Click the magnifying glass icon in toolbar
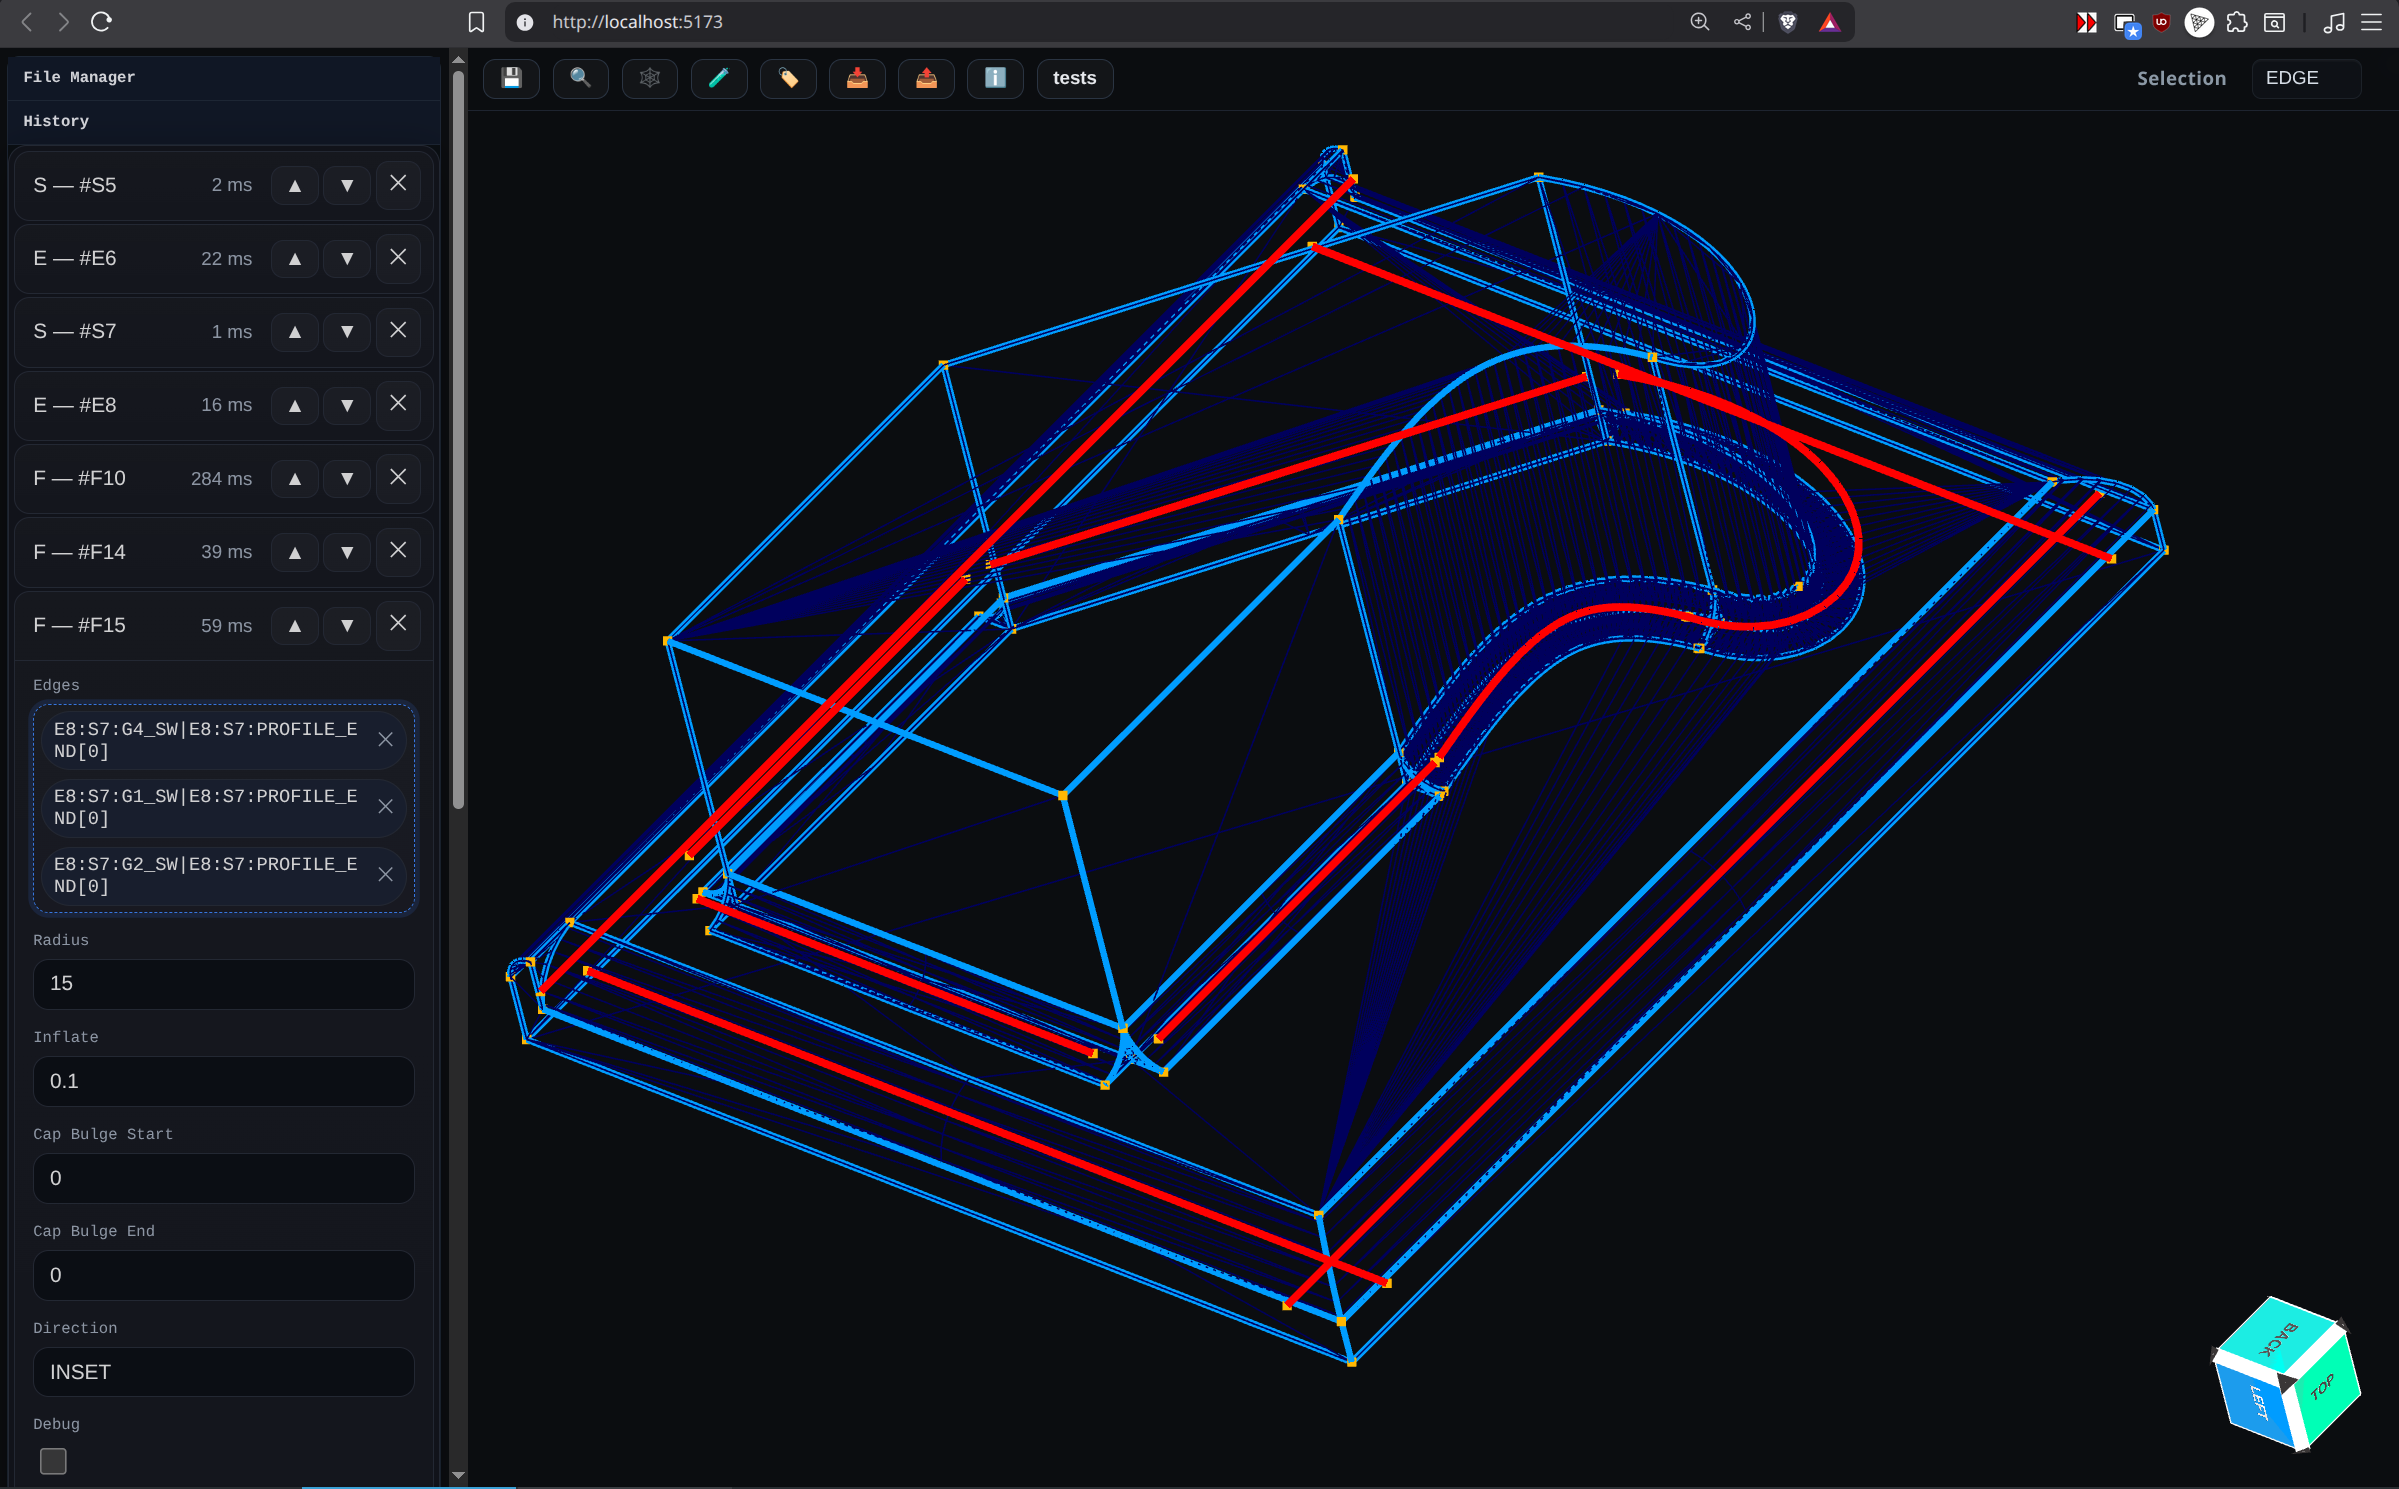The height and width of the screenshot is (1489, 2399). pos(580,78)
